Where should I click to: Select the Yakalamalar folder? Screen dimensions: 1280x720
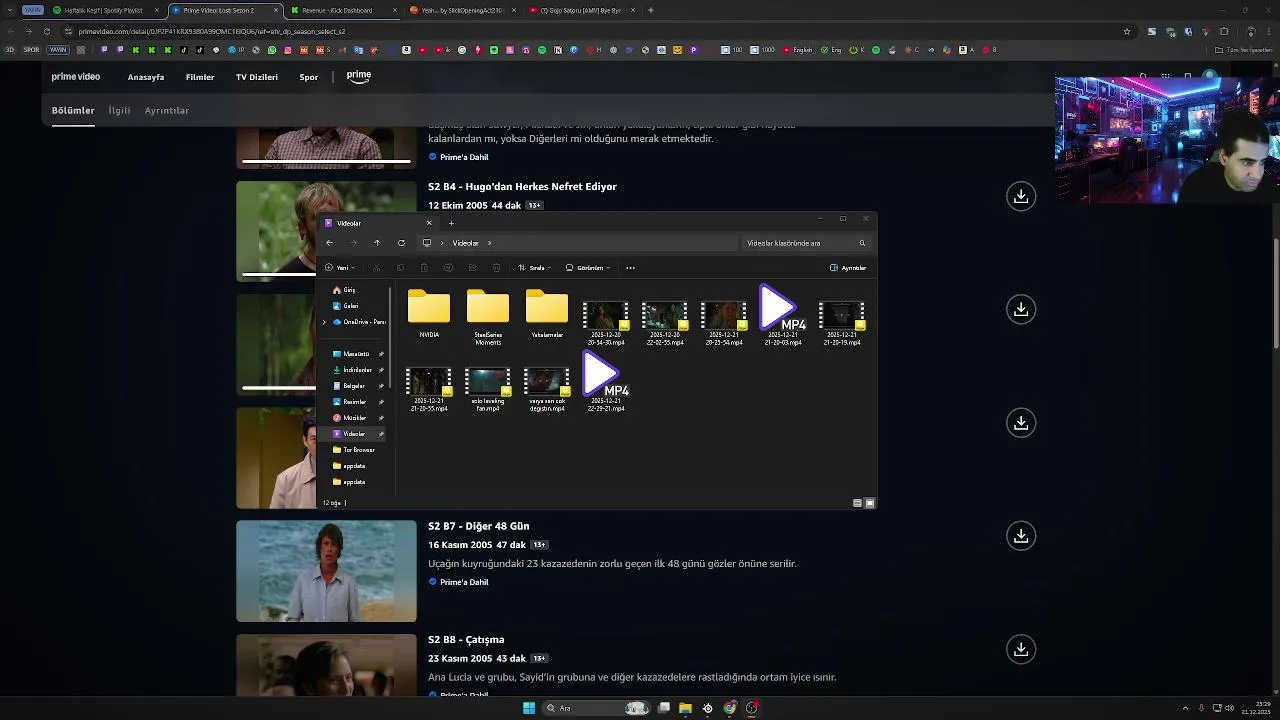547,314
